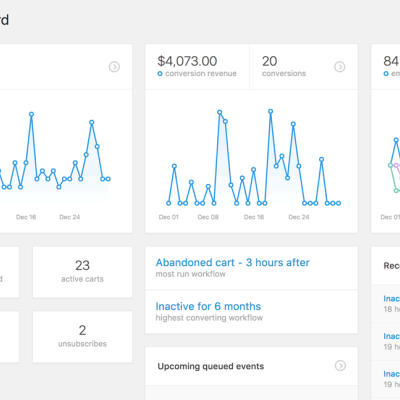Click the purple data point in right chart

396,165
